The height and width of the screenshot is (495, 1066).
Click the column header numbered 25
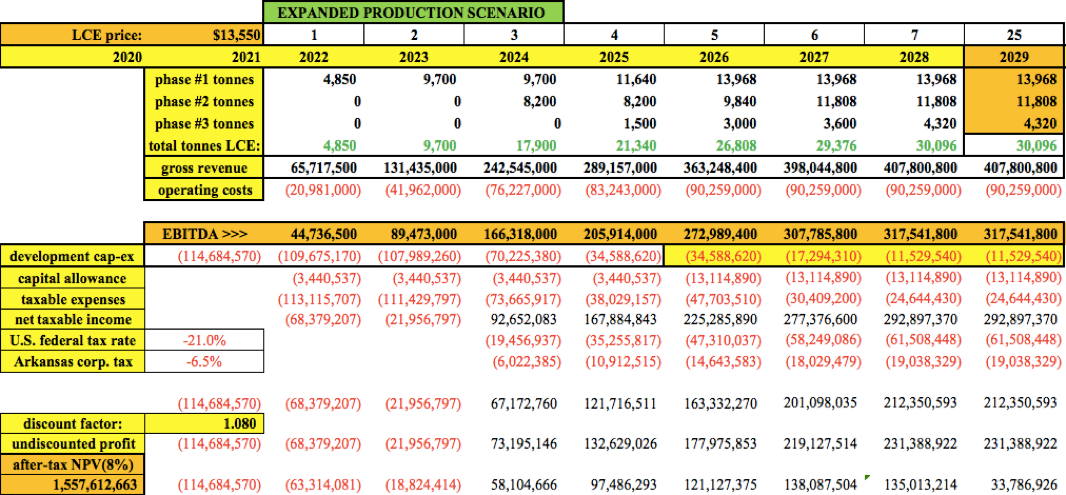point(1013,35)
